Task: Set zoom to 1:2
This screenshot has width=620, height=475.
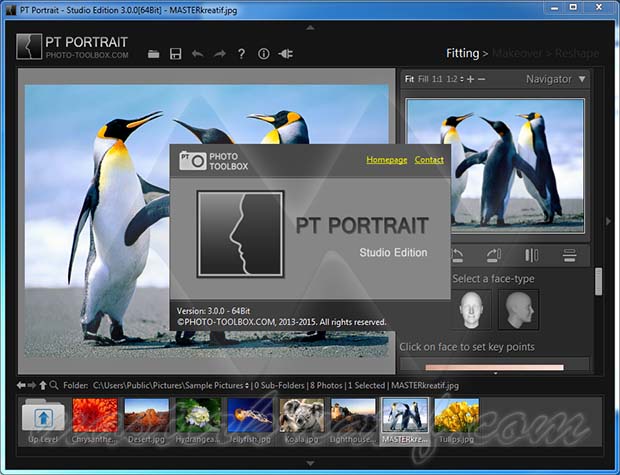Action: click(452, 79)
